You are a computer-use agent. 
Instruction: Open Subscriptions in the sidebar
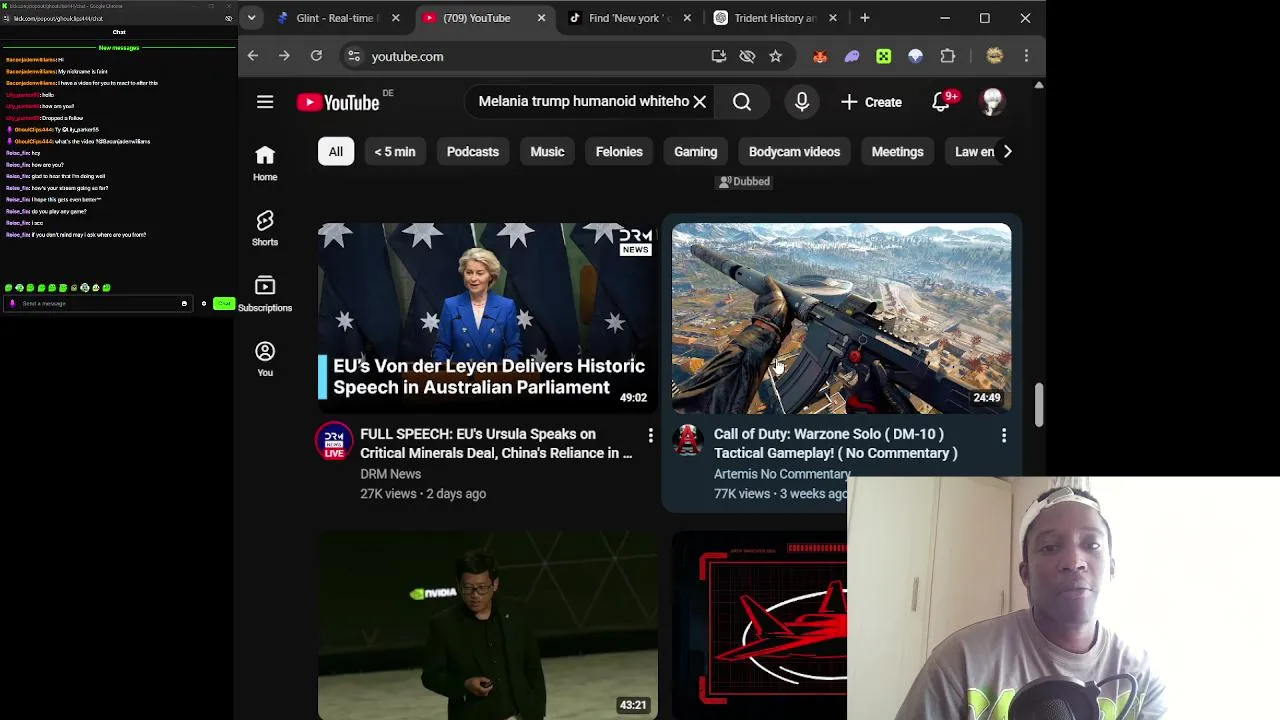pos(265,294)
